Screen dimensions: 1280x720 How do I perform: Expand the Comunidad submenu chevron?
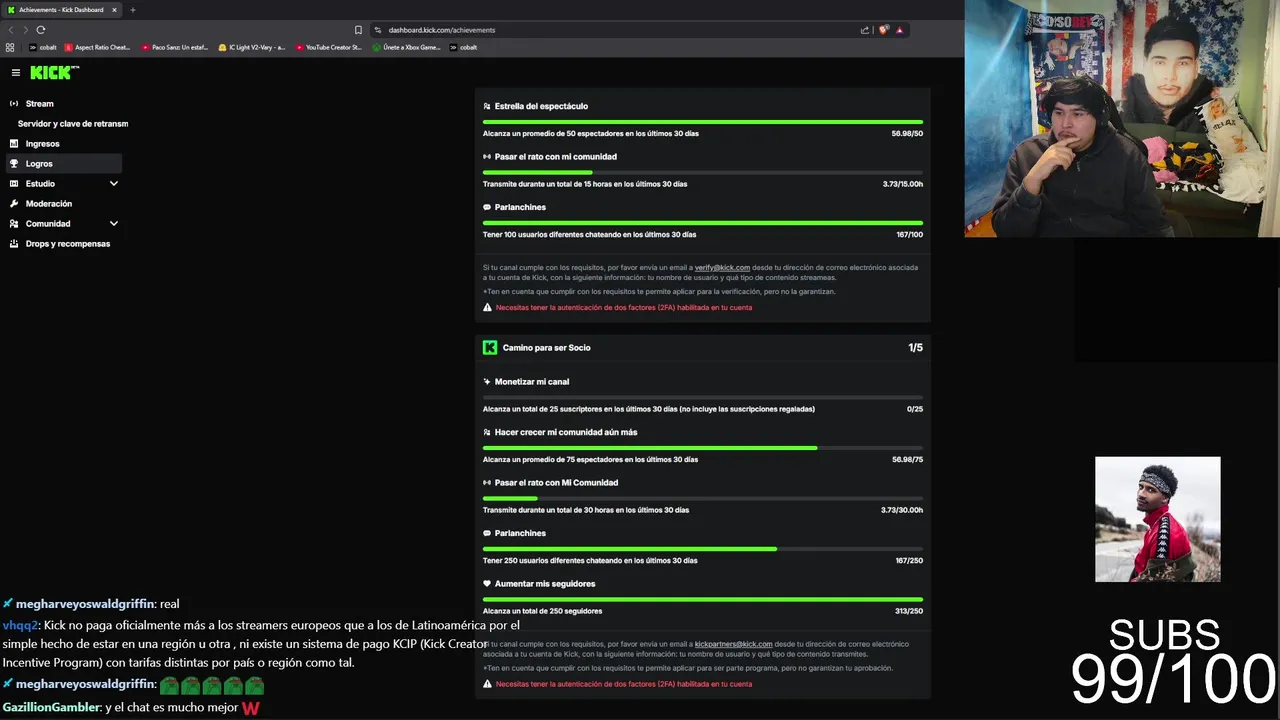(114, 224)
